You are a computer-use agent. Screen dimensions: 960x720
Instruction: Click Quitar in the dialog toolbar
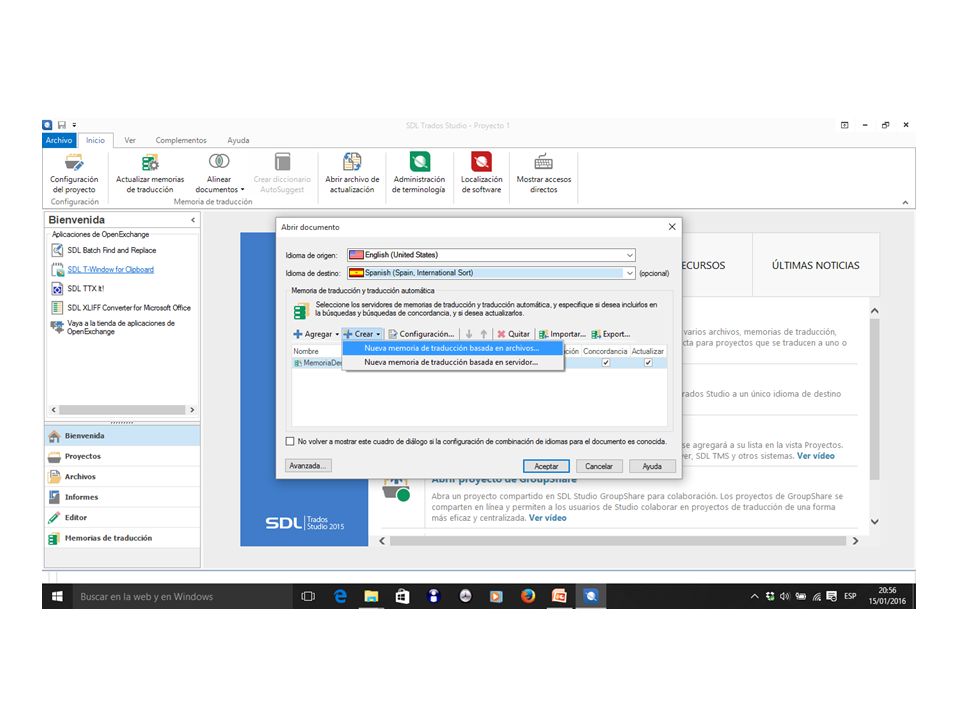pos(513,334)
